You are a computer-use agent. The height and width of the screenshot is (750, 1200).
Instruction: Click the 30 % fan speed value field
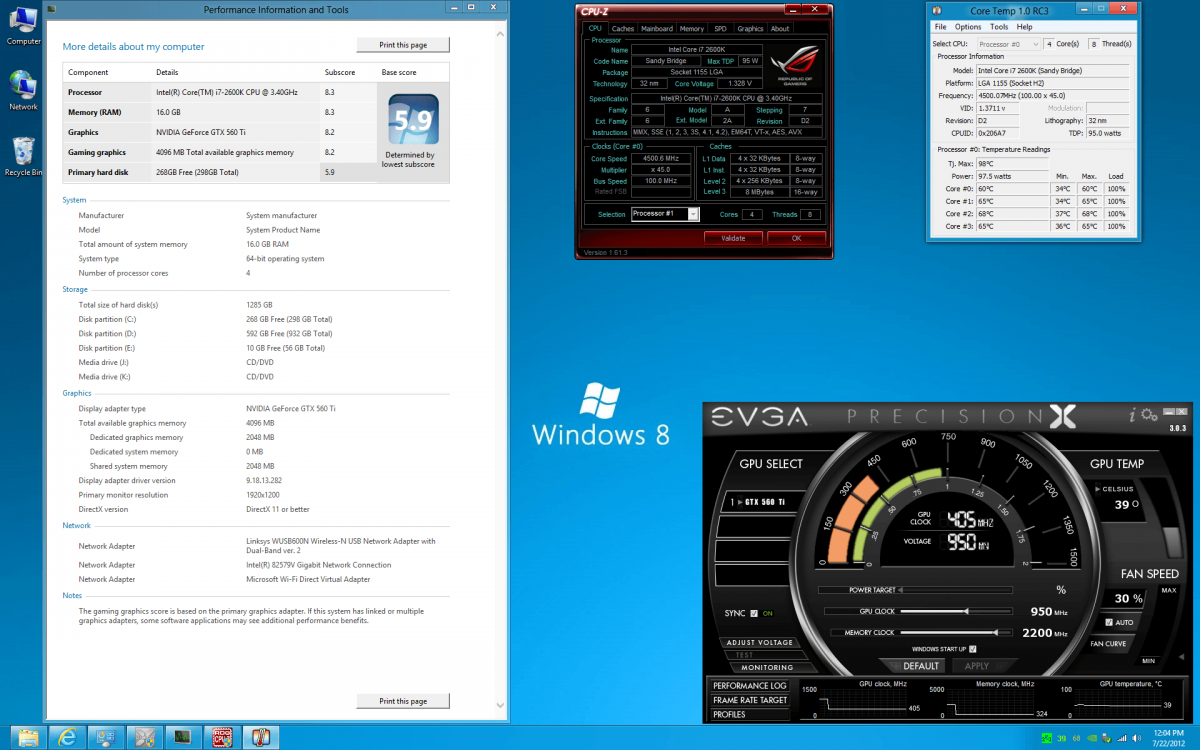point(1124,599)
